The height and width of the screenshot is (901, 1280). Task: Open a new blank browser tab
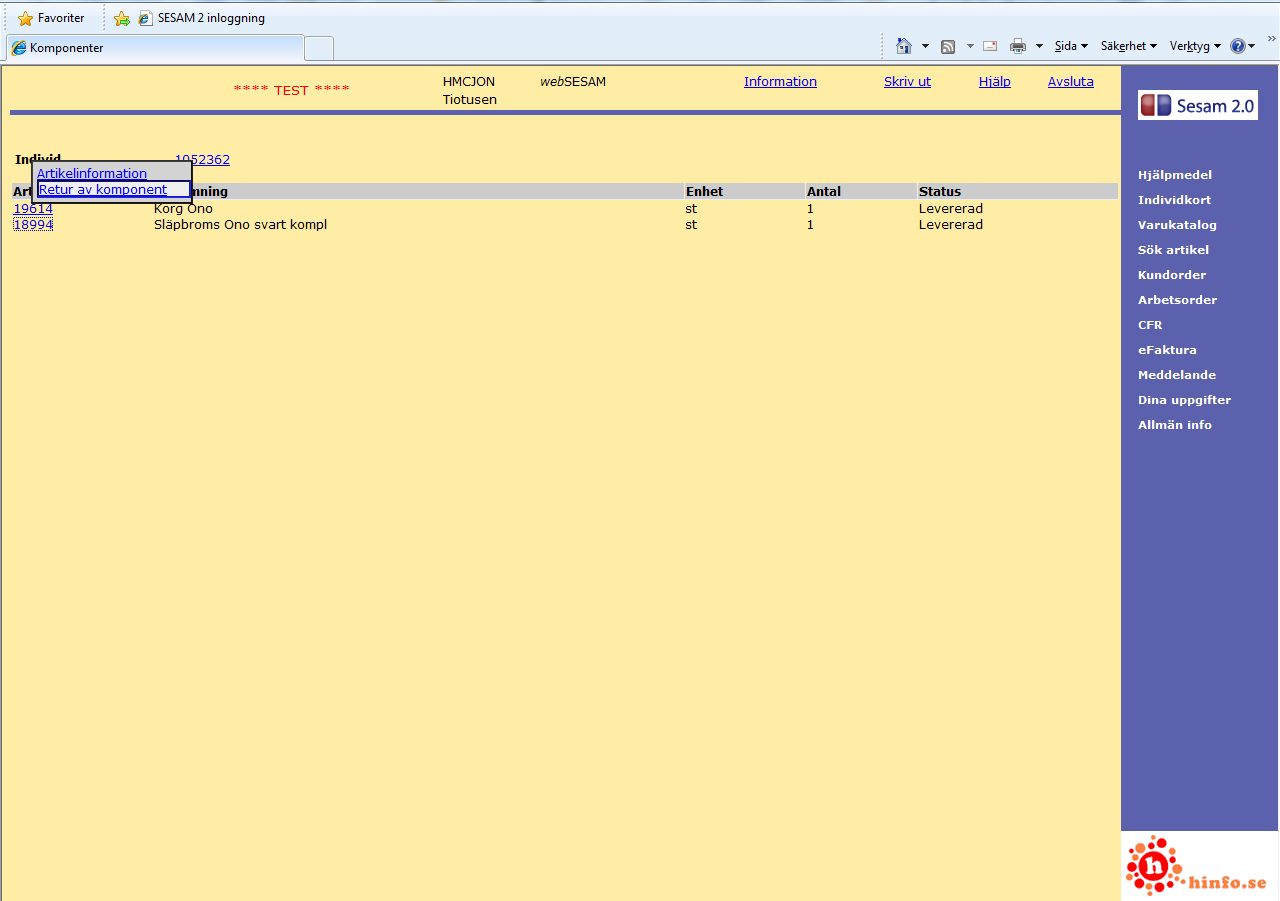(319, 48)
